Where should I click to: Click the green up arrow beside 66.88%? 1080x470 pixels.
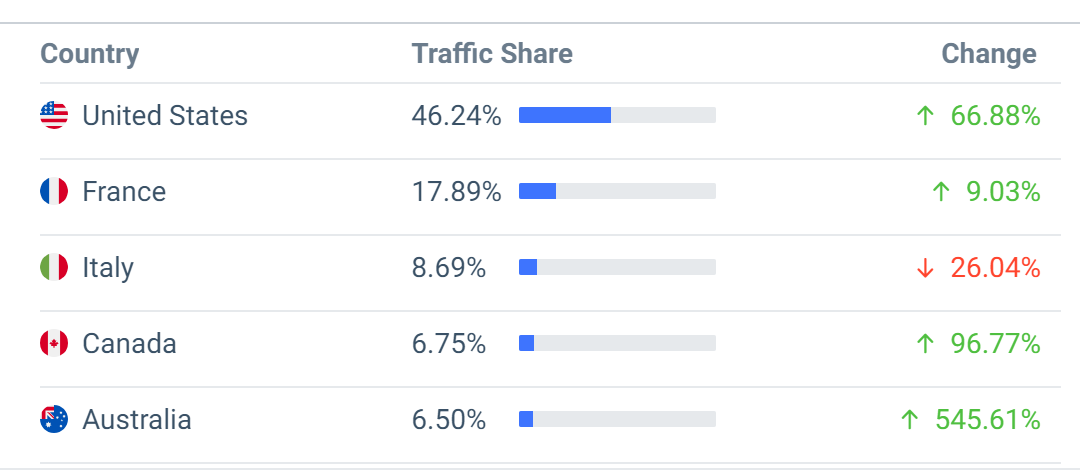tap(925, 116)
